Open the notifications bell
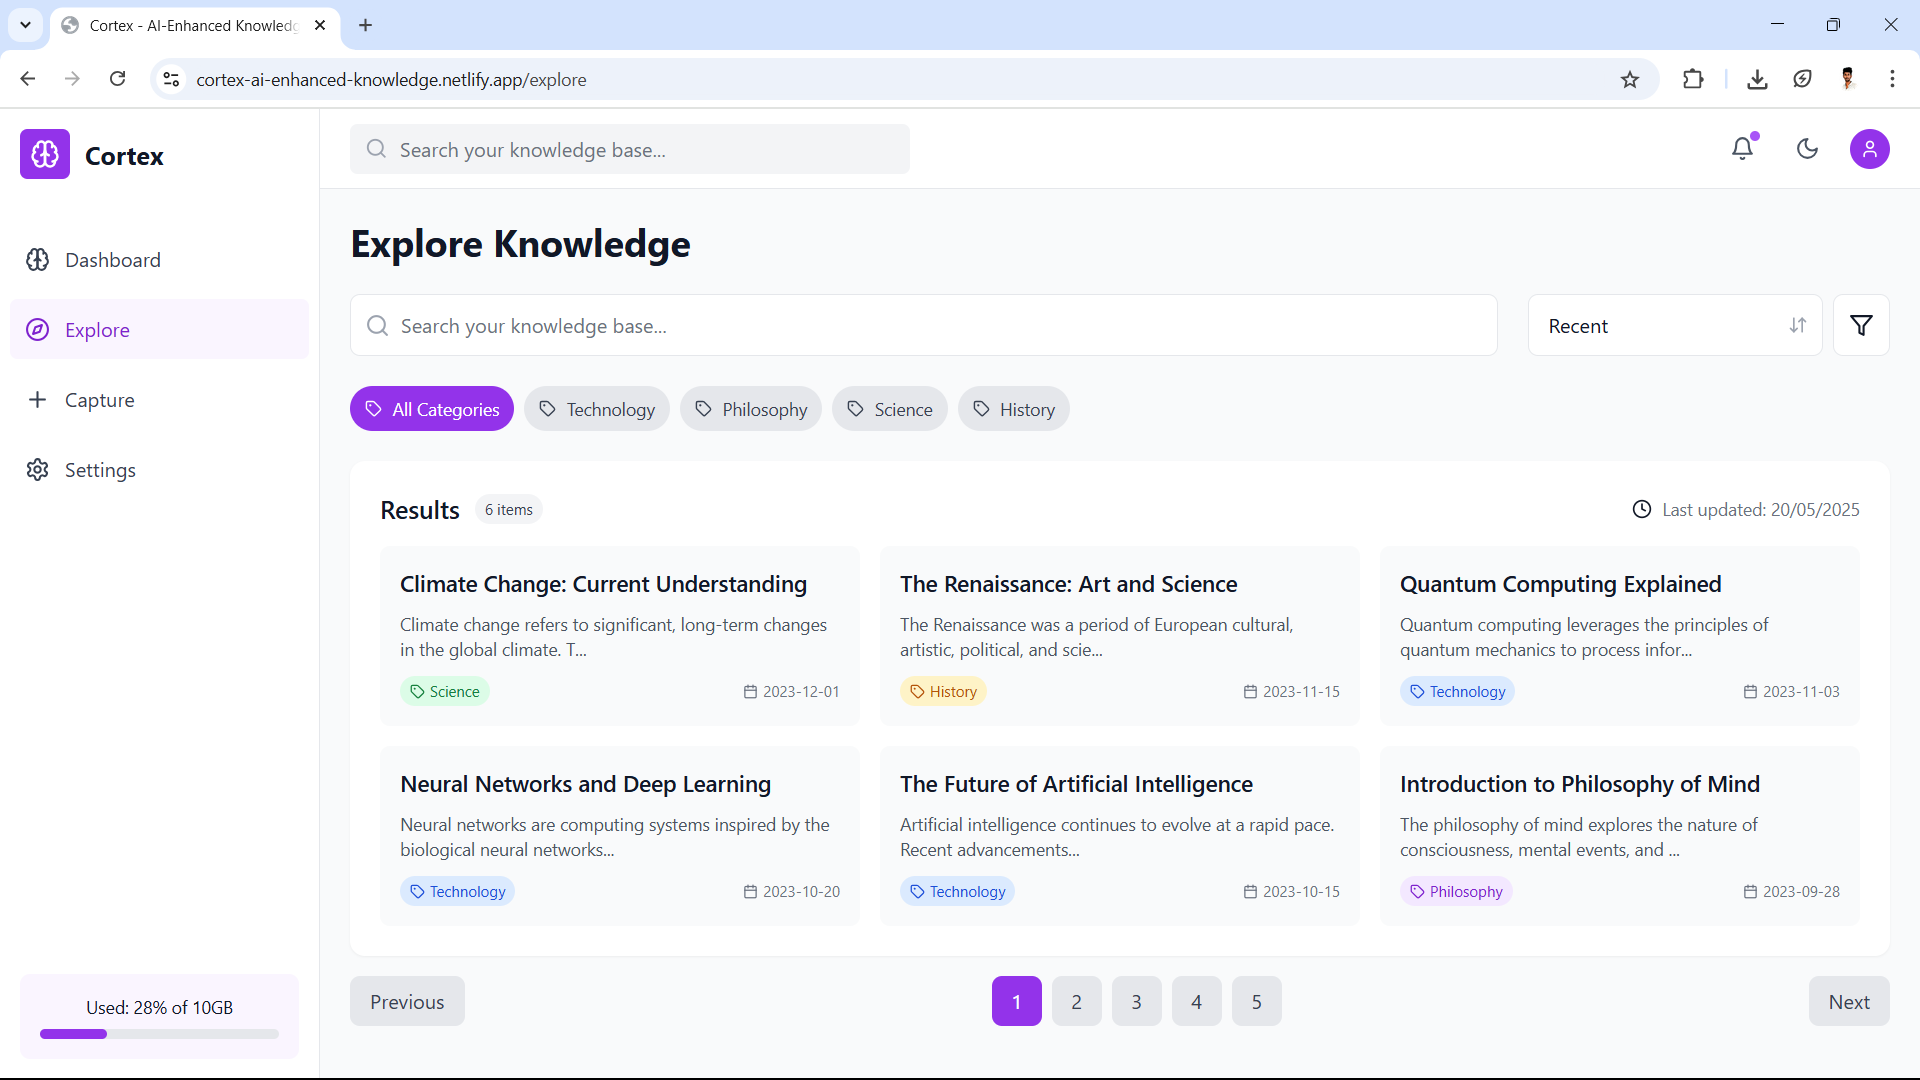 (x=1743, y=149)
